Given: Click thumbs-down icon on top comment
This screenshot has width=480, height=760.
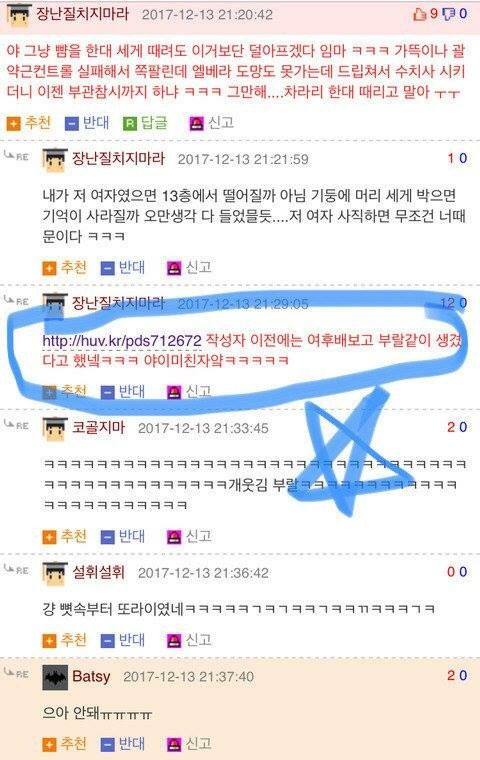Looking at the screenshot, I should [449, 14].
